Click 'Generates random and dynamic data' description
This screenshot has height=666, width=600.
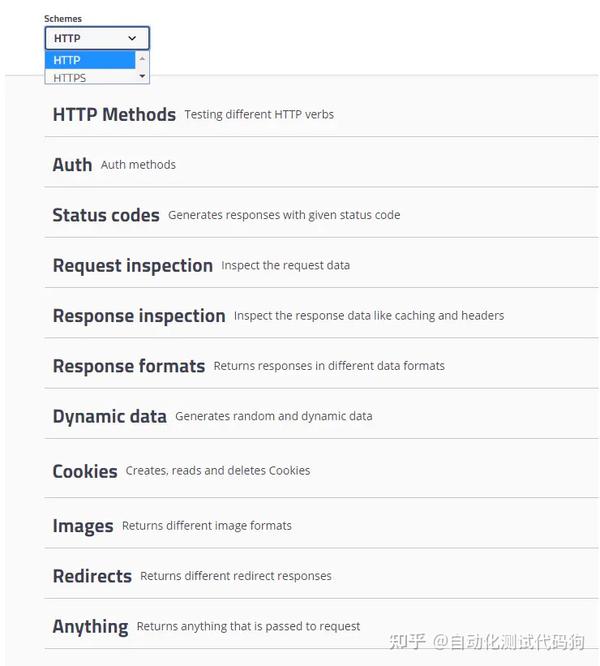point(273,416)
